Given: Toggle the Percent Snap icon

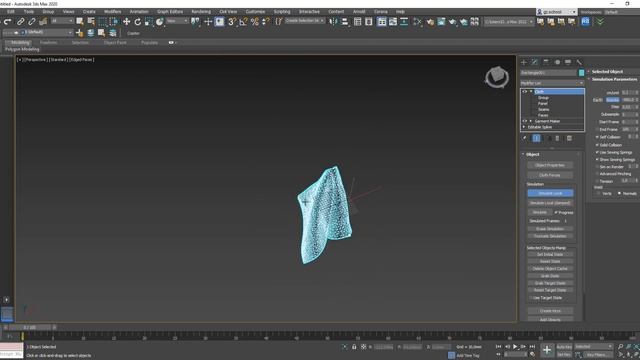Looking at the screenshot, I should tap(255, 22).
